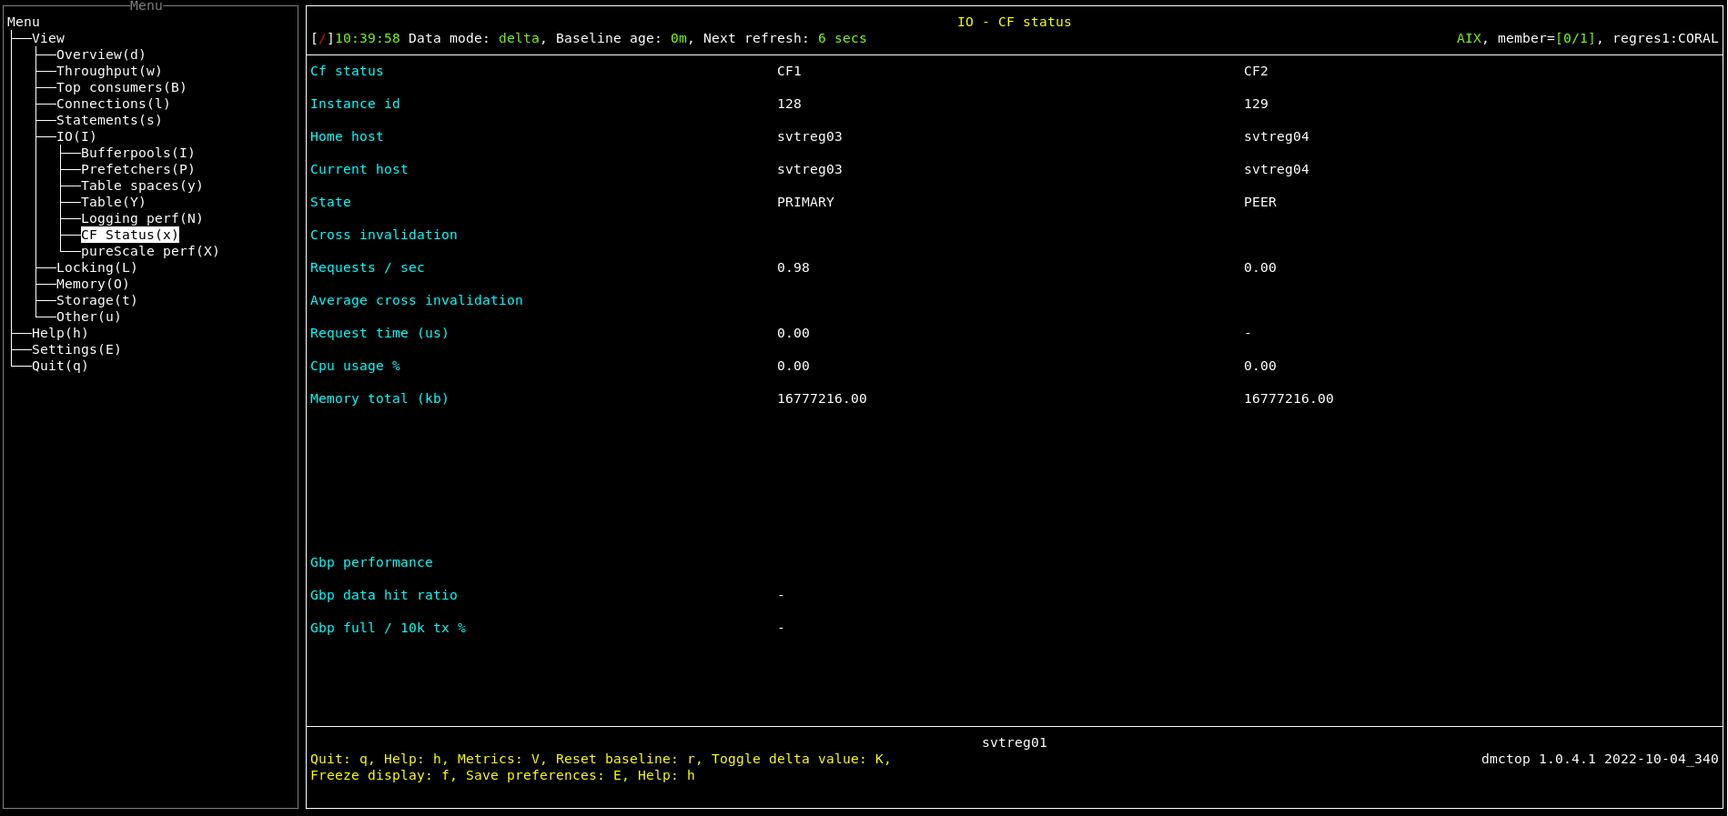Viewport: 1728px width, 816px height.
Task: Select the highlighted CF Status(x) entry
Action: [x=130, y=235]
